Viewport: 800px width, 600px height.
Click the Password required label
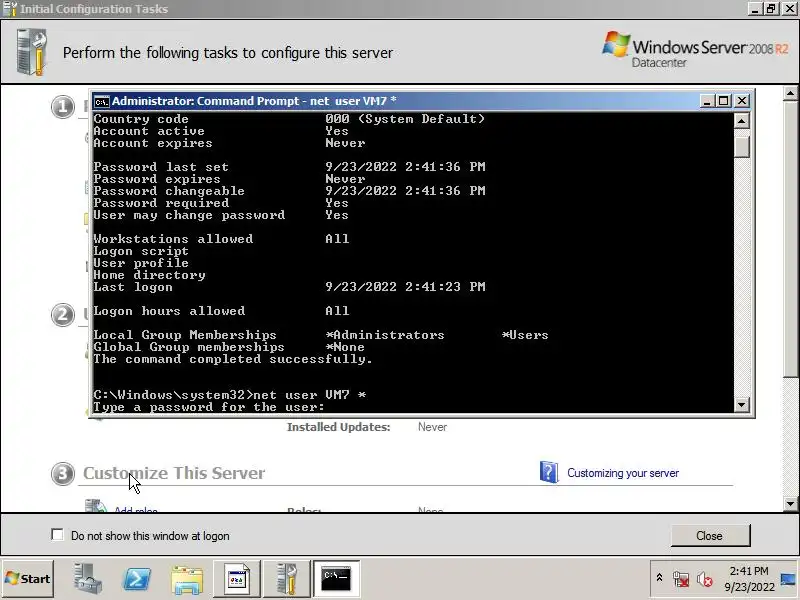[x=161, y=203]
